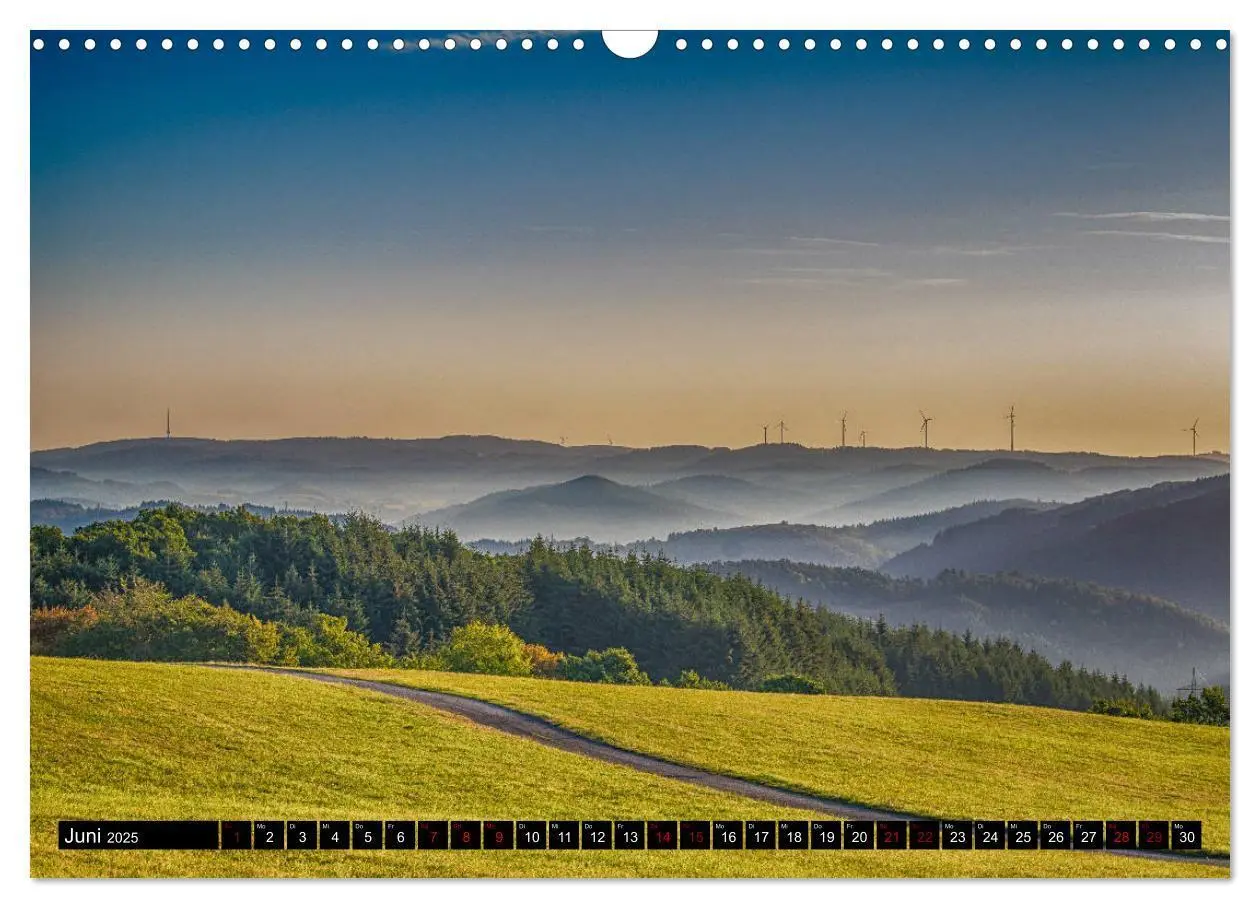Select date cell 11 in the calendar strip

[564, 836]
